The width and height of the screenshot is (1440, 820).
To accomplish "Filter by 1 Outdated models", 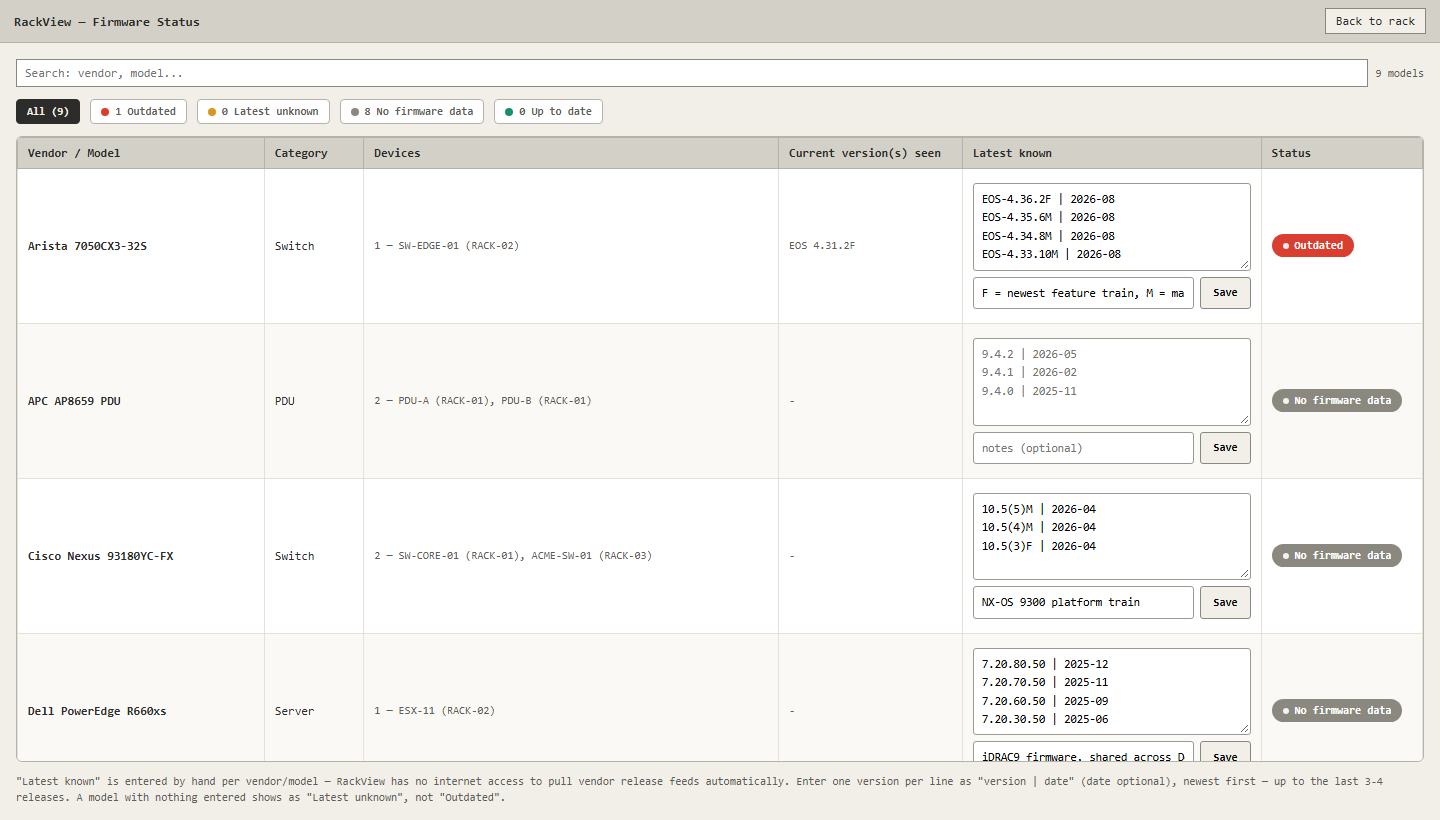I will click(138, 111).
